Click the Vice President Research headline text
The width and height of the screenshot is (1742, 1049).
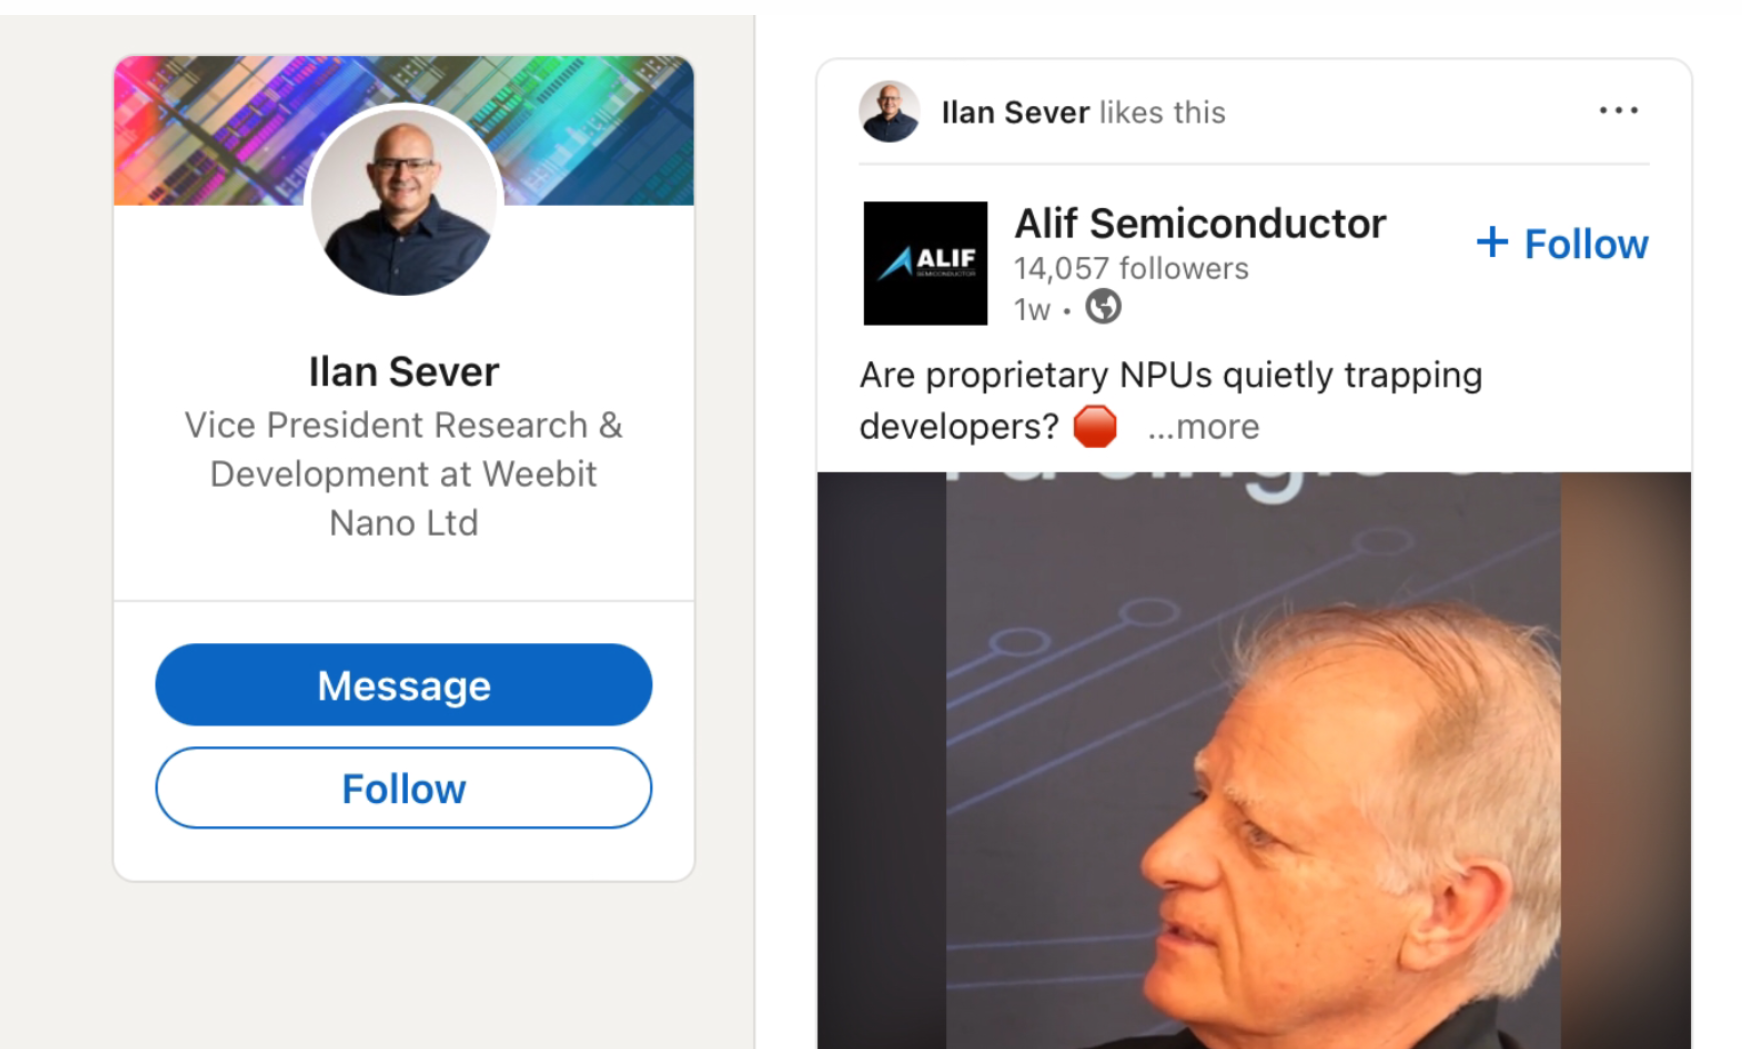(404, 474)
